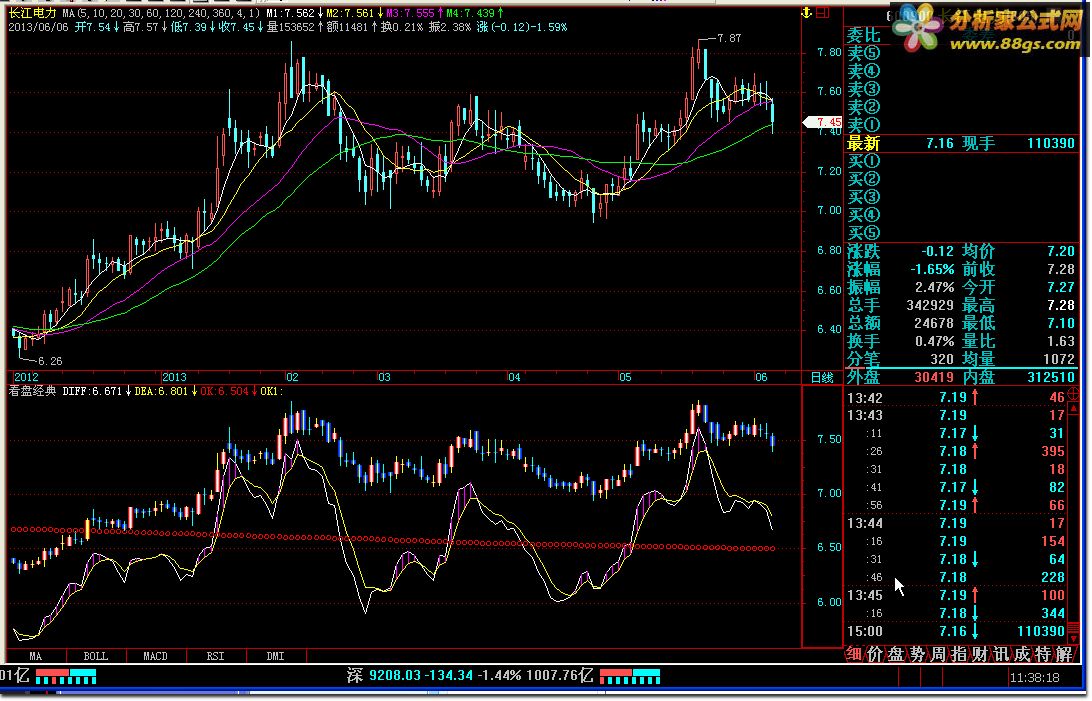
Task: Click the 15:00 closing tick row
Action: point(956,631)
